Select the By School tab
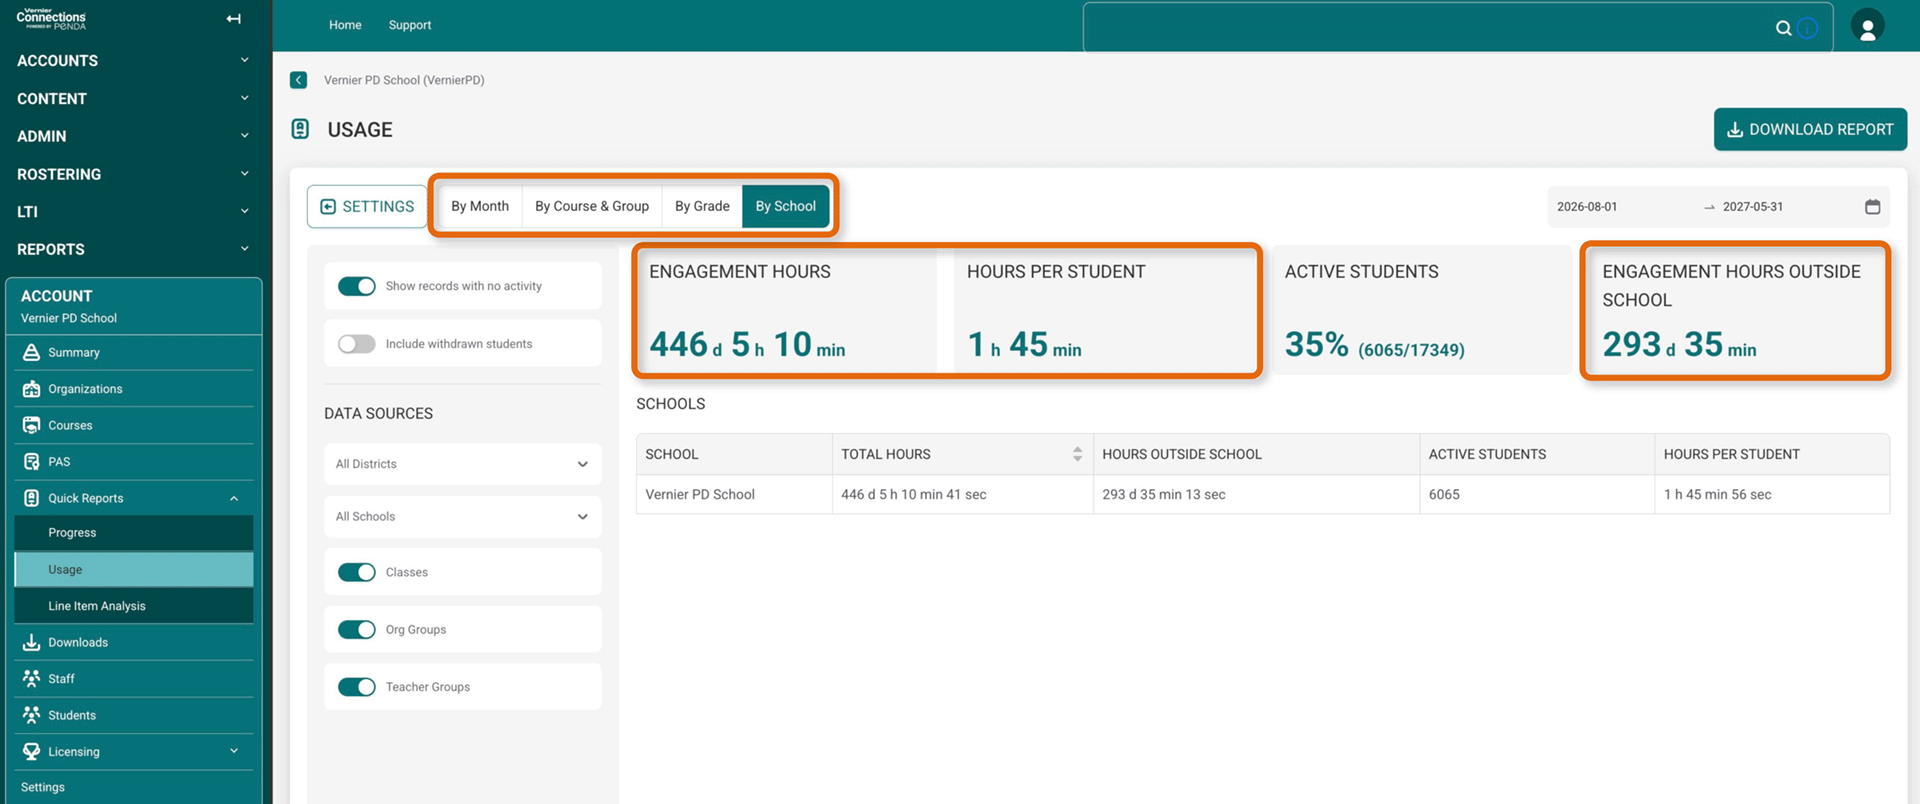Image resolution: width=1920 pixels, height=804 pixels. [785, 206]
